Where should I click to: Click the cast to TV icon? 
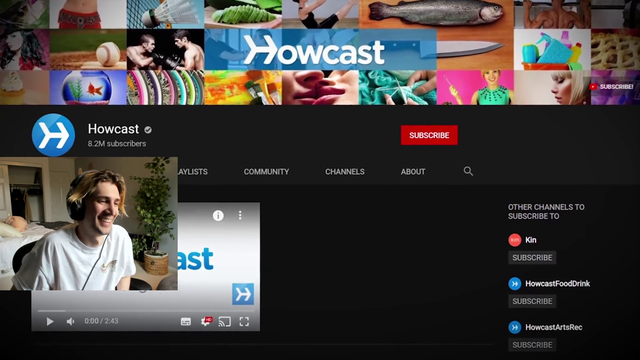pyautogui.click(x=224, y=322)
